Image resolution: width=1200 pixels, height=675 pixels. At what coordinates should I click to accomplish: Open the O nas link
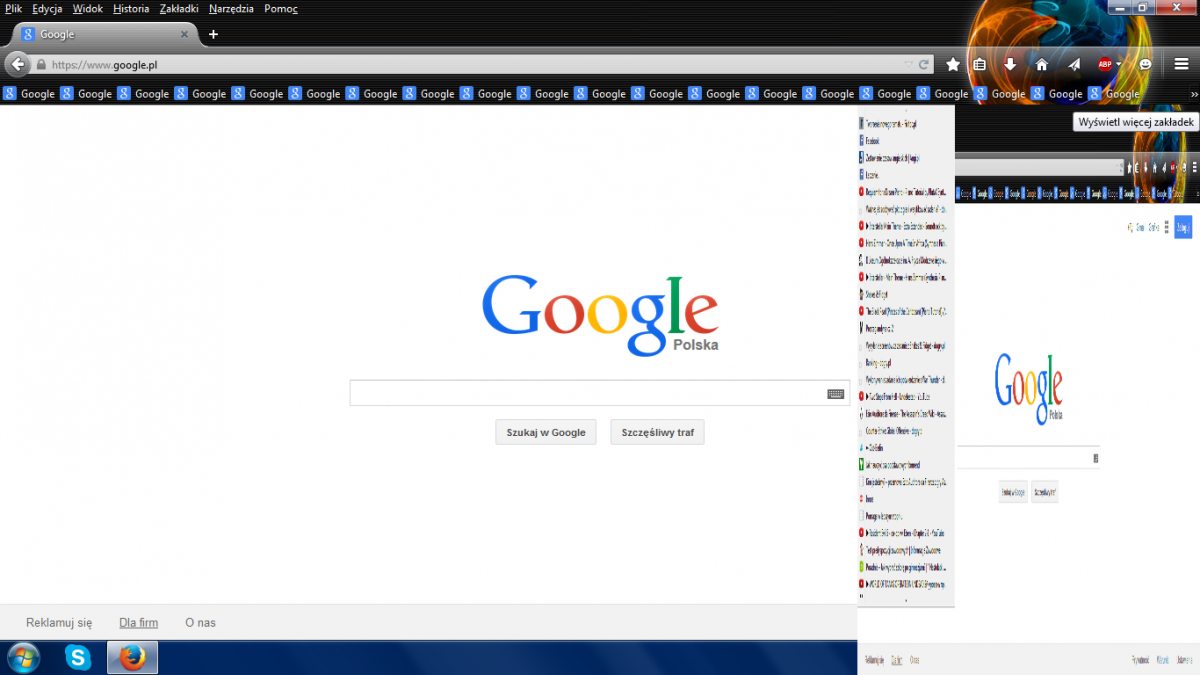point(200,623)
